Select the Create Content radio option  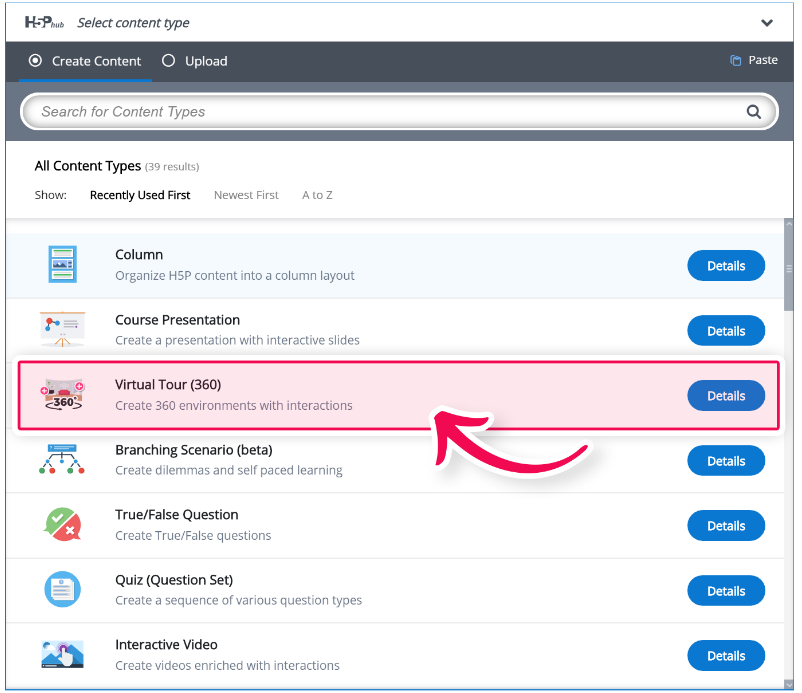(x=35, y=61)
